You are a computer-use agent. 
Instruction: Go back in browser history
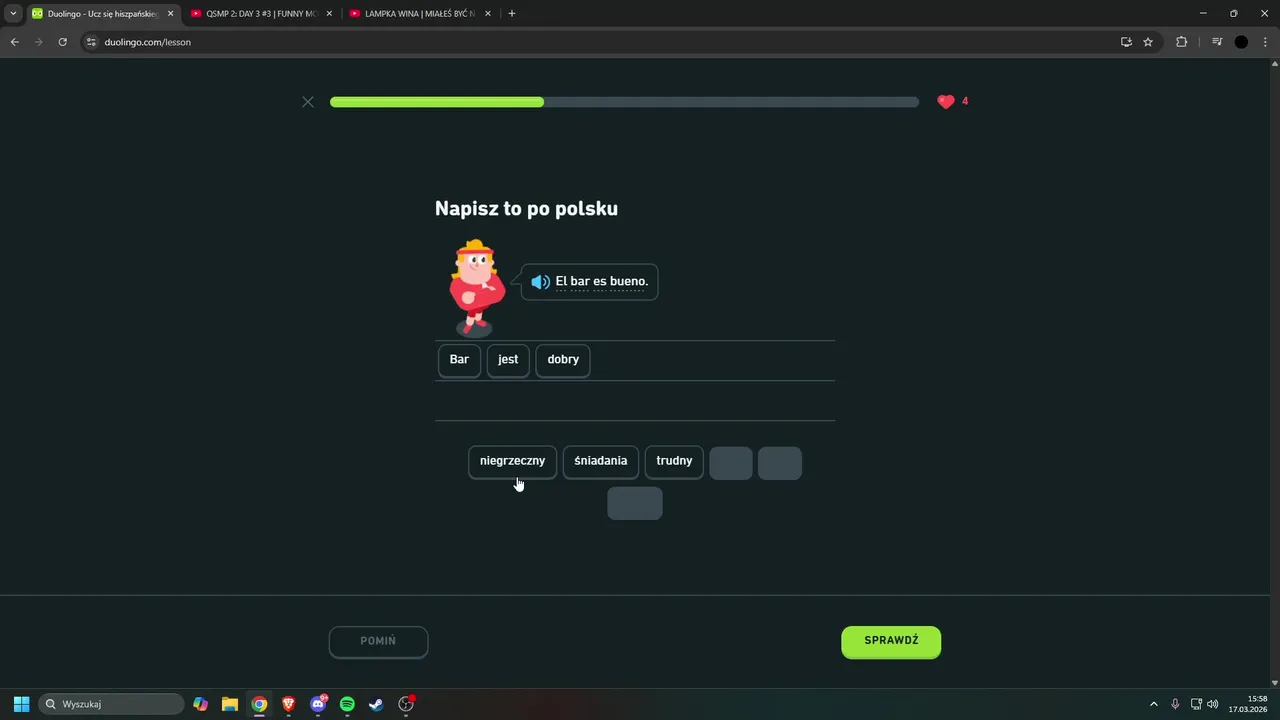(14, 42)
